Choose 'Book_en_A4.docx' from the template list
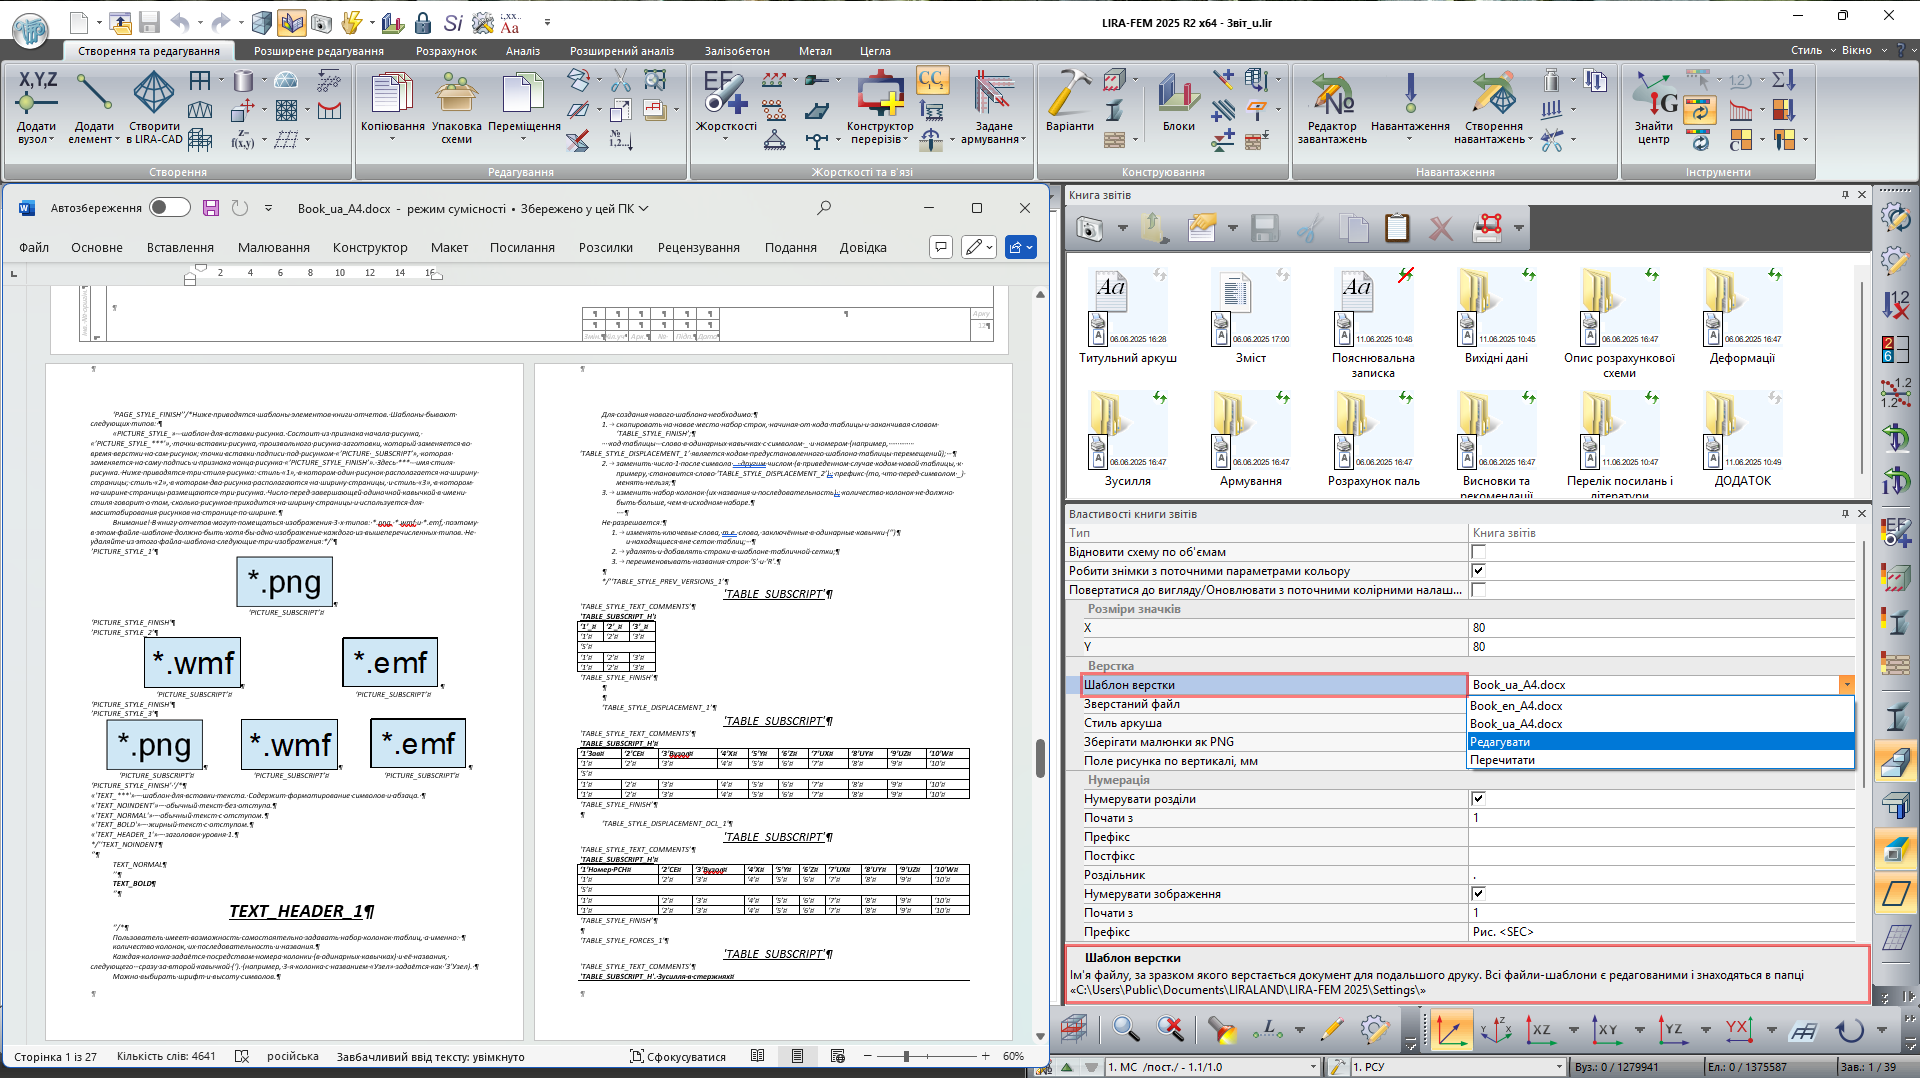Screen dimensions: 1920x1078 [x=1516, y=706]
